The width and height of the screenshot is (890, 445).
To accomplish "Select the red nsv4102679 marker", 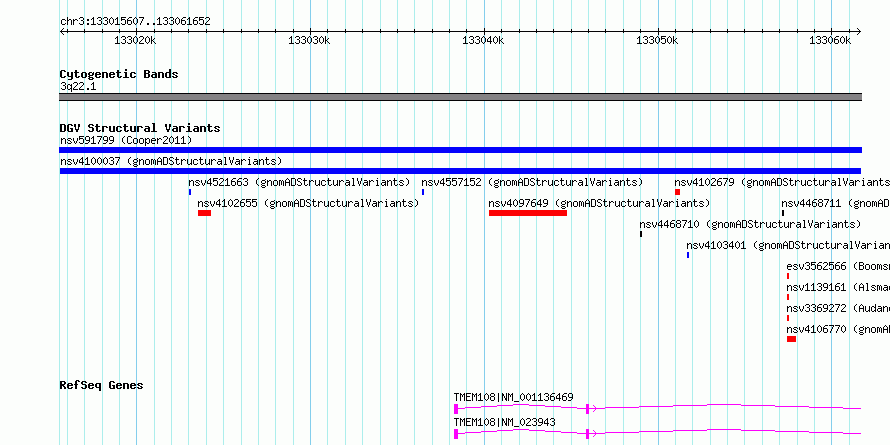I will coord(677,192).
